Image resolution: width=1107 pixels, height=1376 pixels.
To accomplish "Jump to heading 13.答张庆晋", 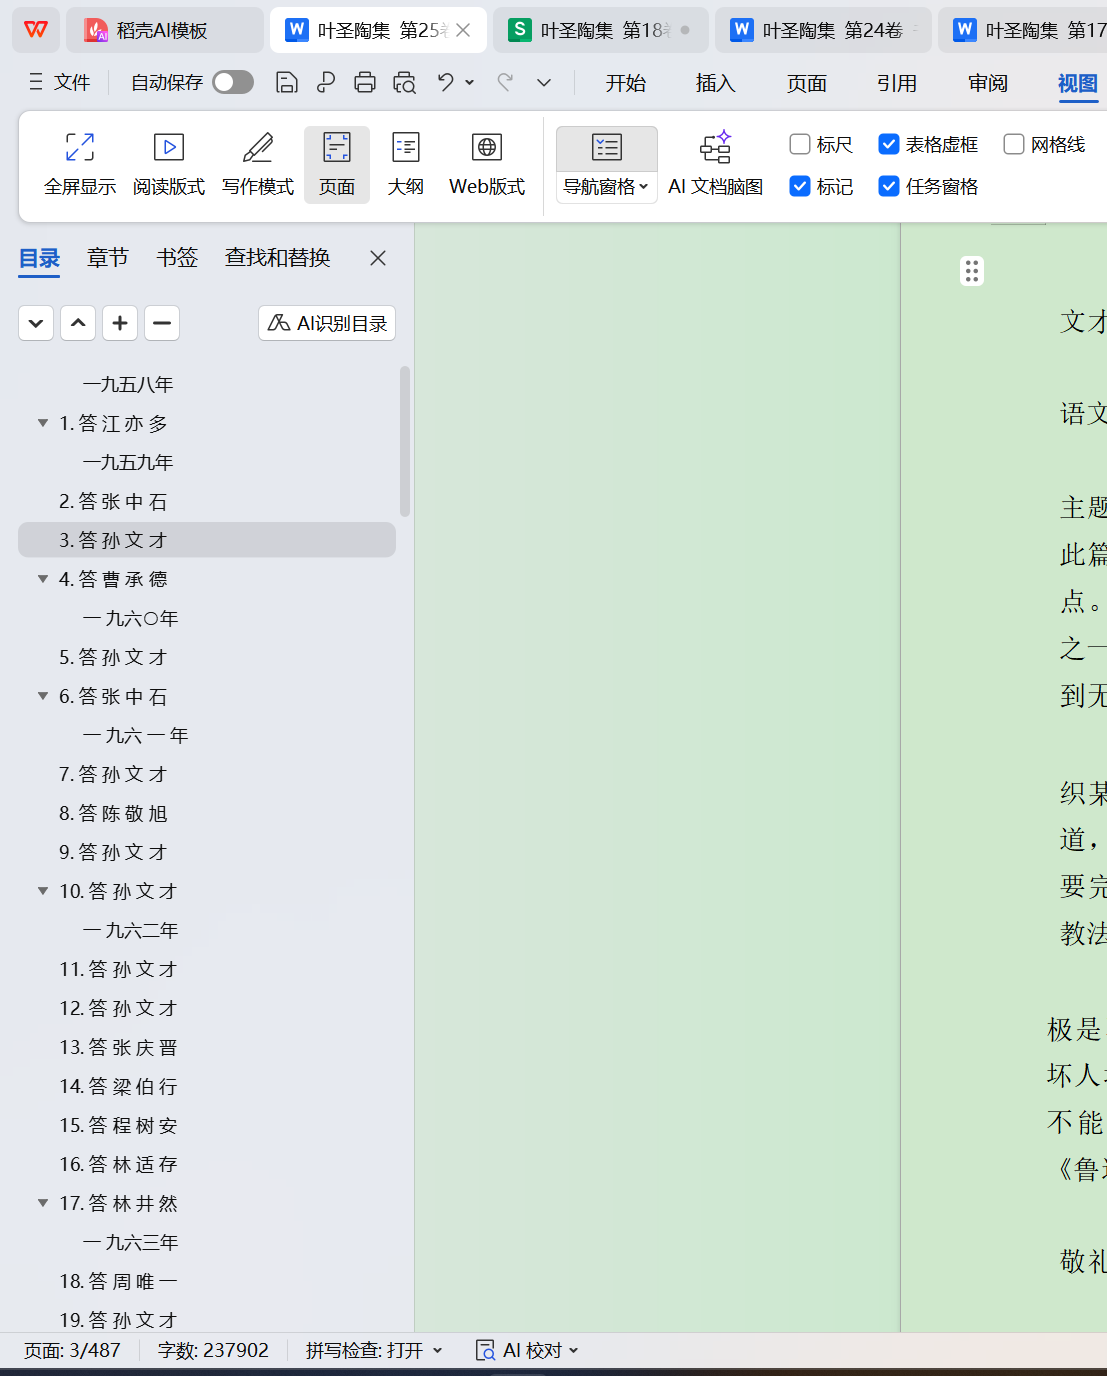I will [207, 1047].
